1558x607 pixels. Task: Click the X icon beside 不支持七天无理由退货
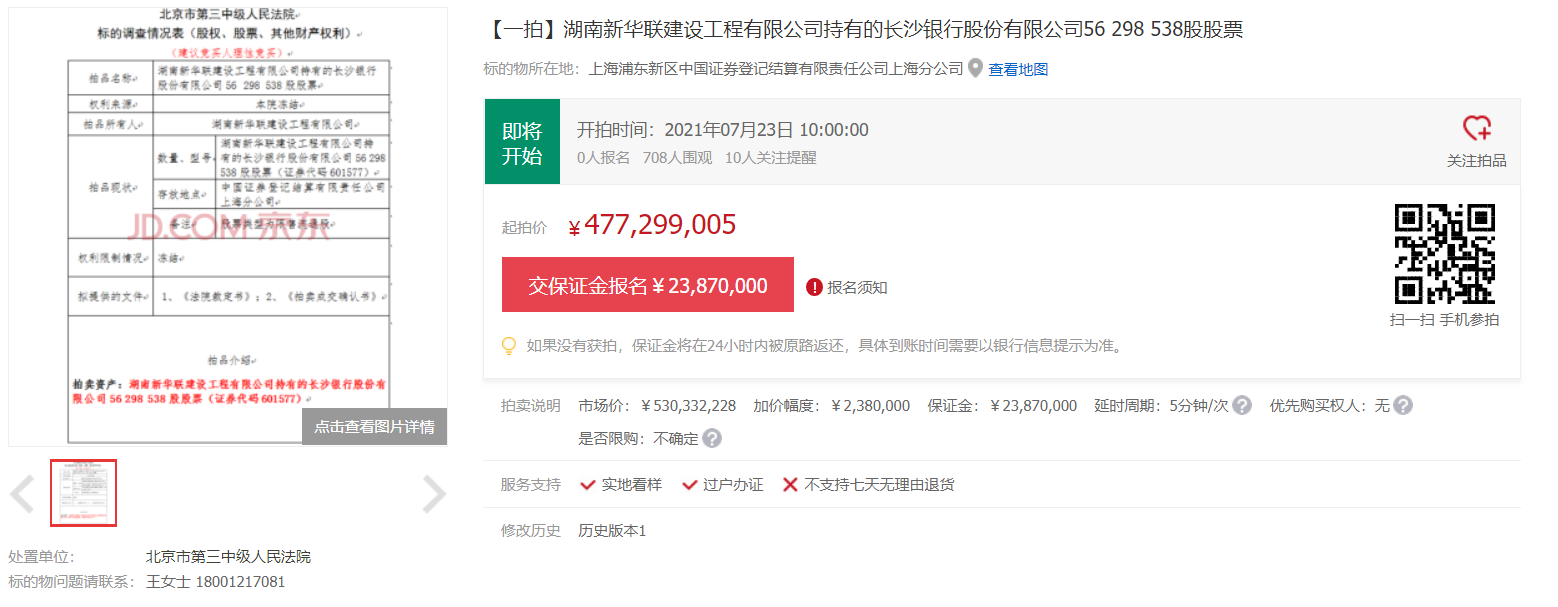click(x=790, y=485)
